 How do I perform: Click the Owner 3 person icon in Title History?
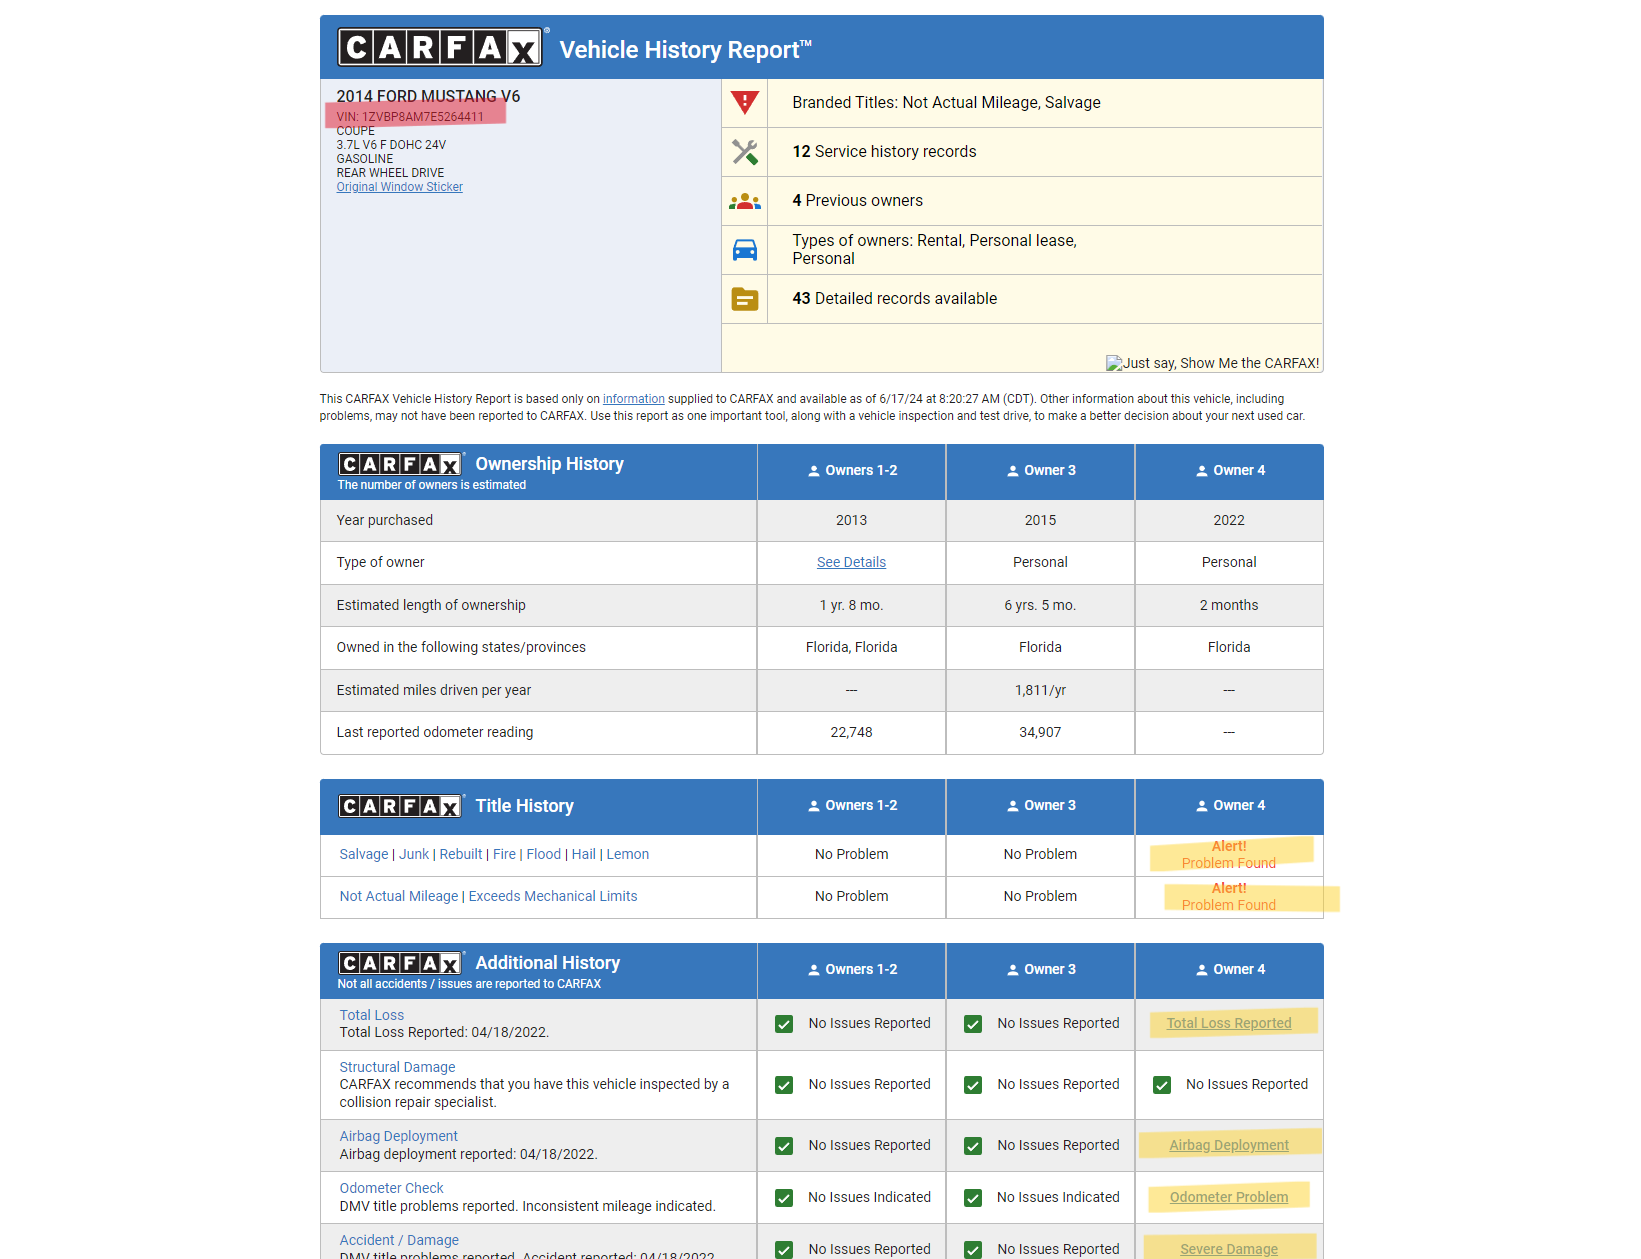click(1013, 806)
